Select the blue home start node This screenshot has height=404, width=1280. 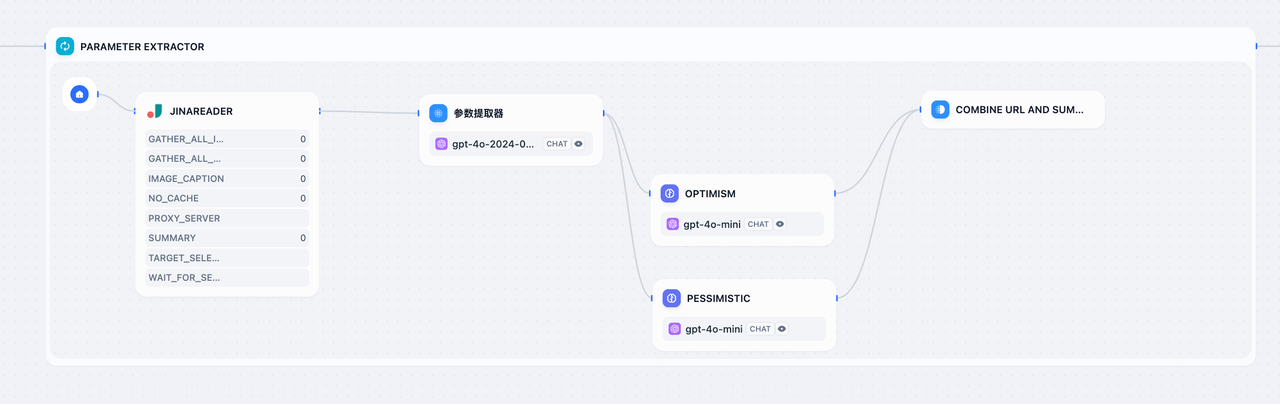[80, 94]
